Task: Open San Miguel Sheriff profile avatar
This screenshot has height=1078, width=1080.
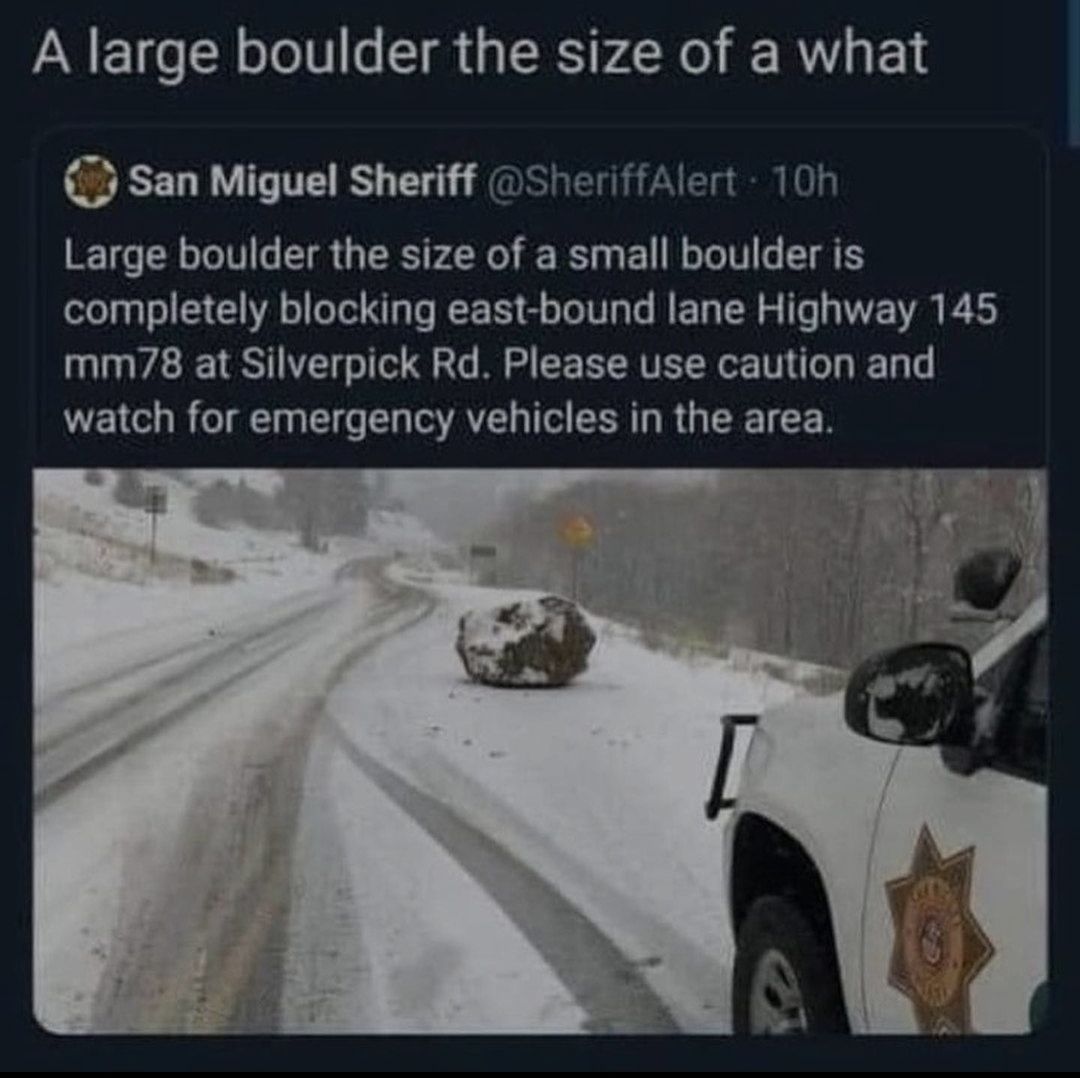Action: pos(90,183)
